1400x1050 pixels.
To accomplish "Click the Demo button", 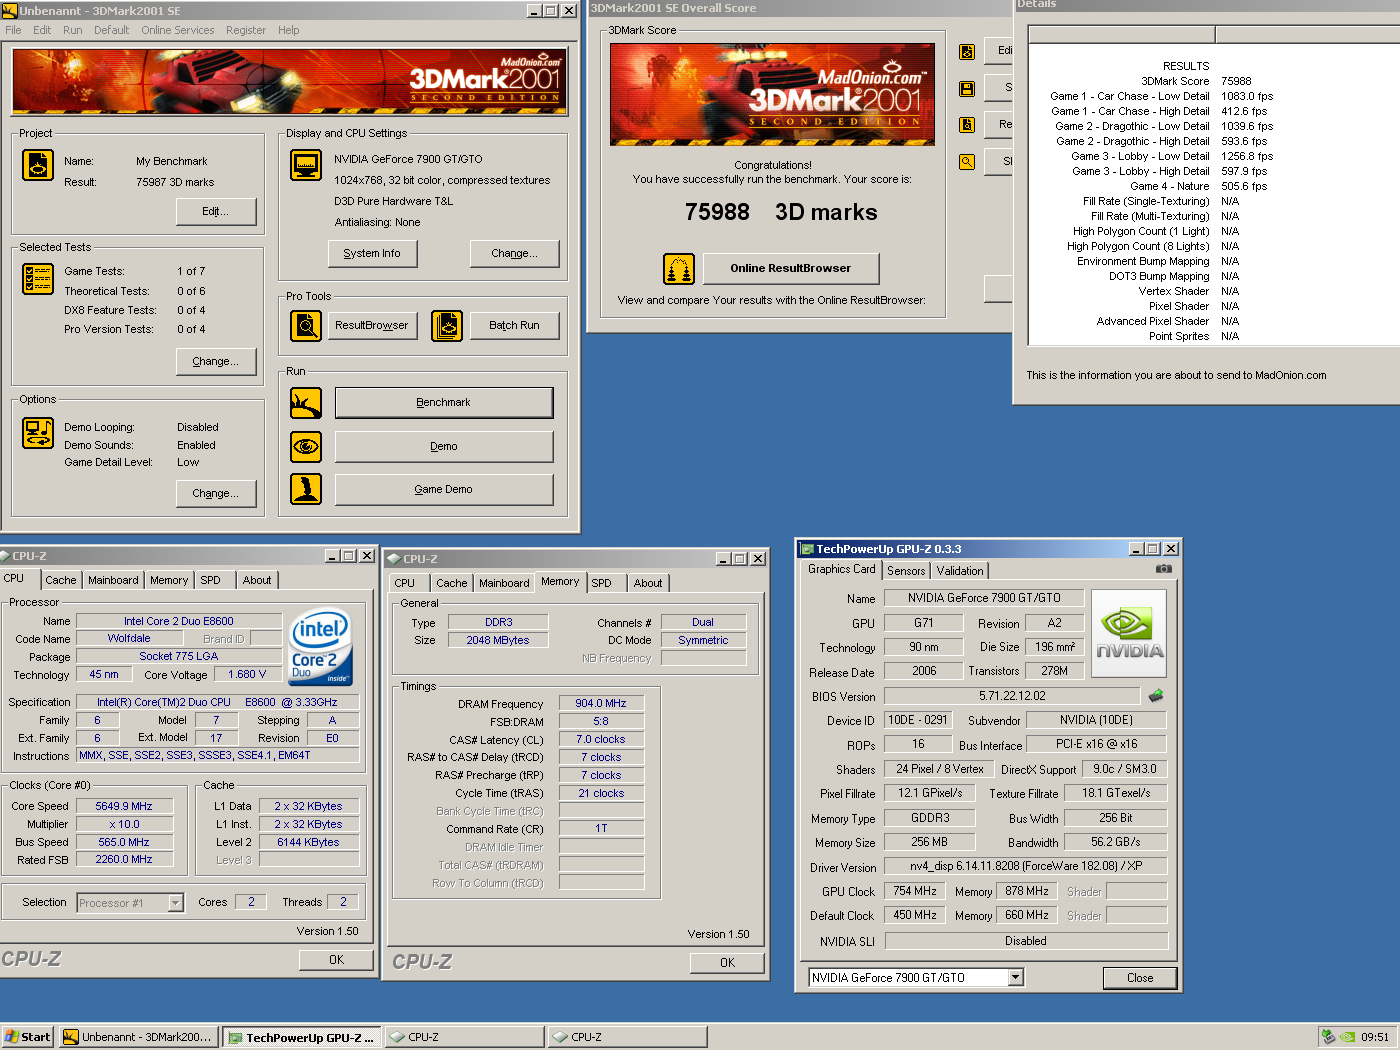I will (444, 446).
